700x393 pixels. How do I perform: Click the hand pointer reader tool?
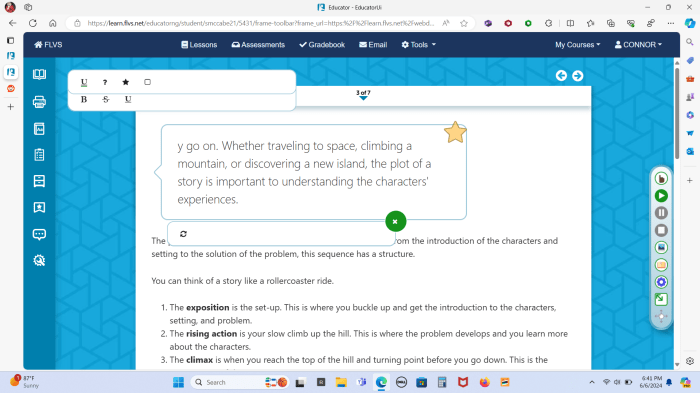pyautogui.click(x=661, y=179)
